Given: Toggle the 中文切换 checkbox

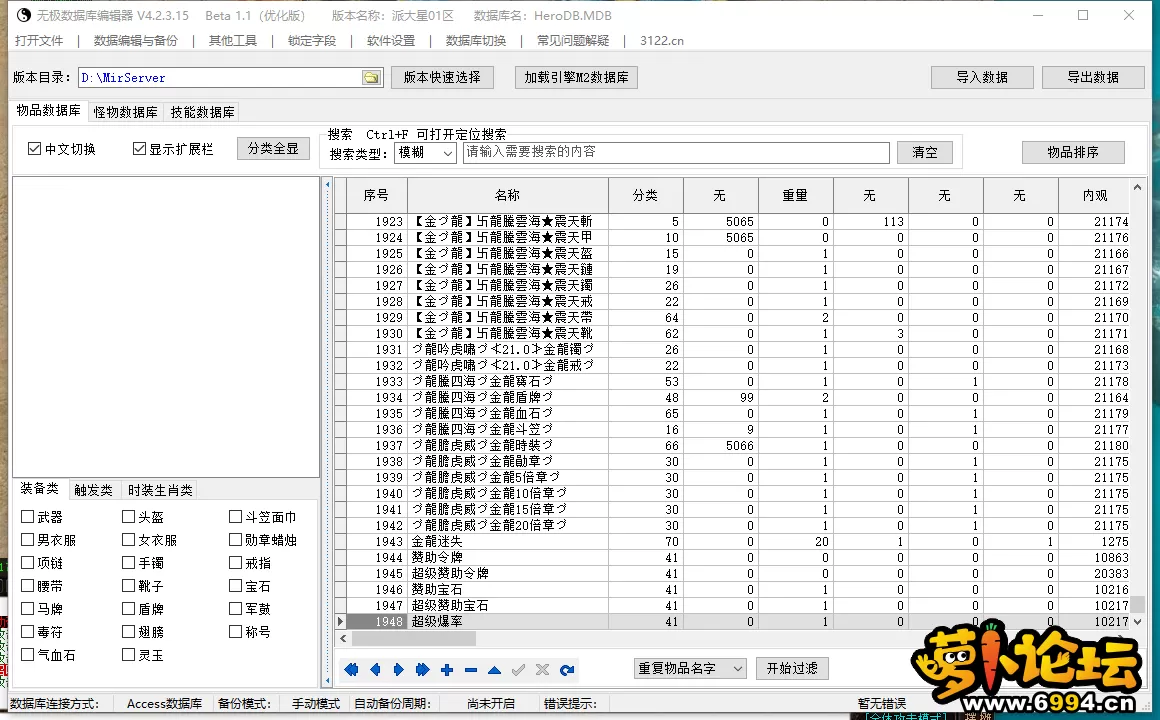Looking at the screenshot, I should pyautogui.click(x=34, y=149).
